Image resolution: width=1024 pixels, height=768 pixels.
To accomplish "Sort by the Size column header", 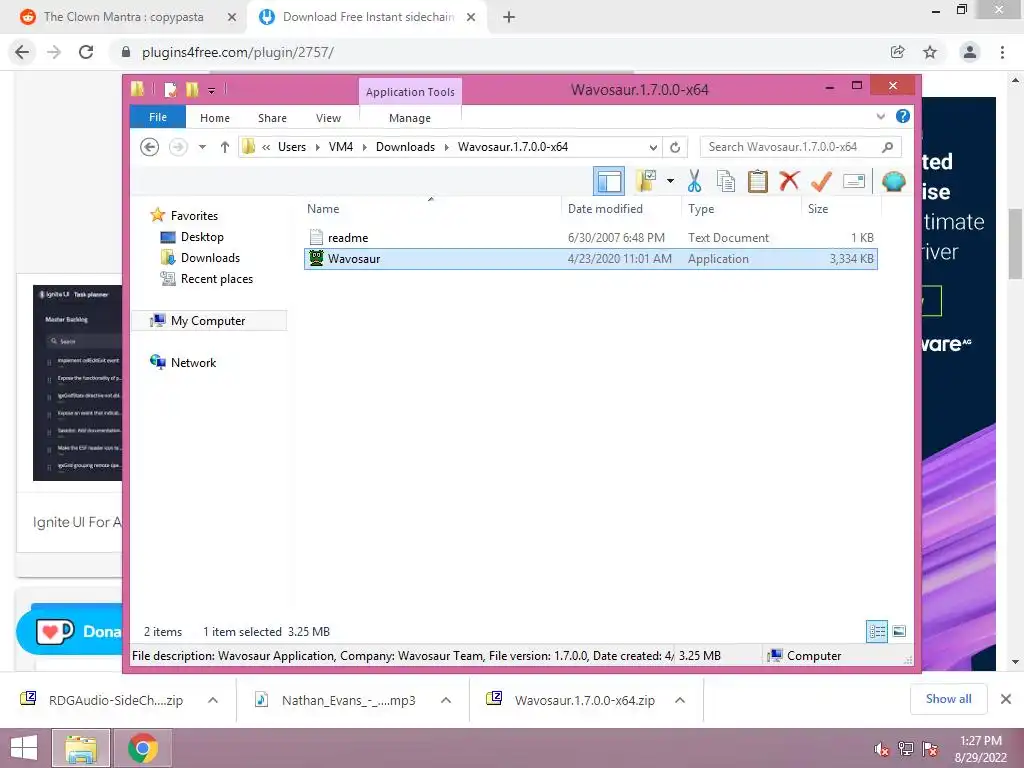I will pyautogui.click(x=818, y=209).
